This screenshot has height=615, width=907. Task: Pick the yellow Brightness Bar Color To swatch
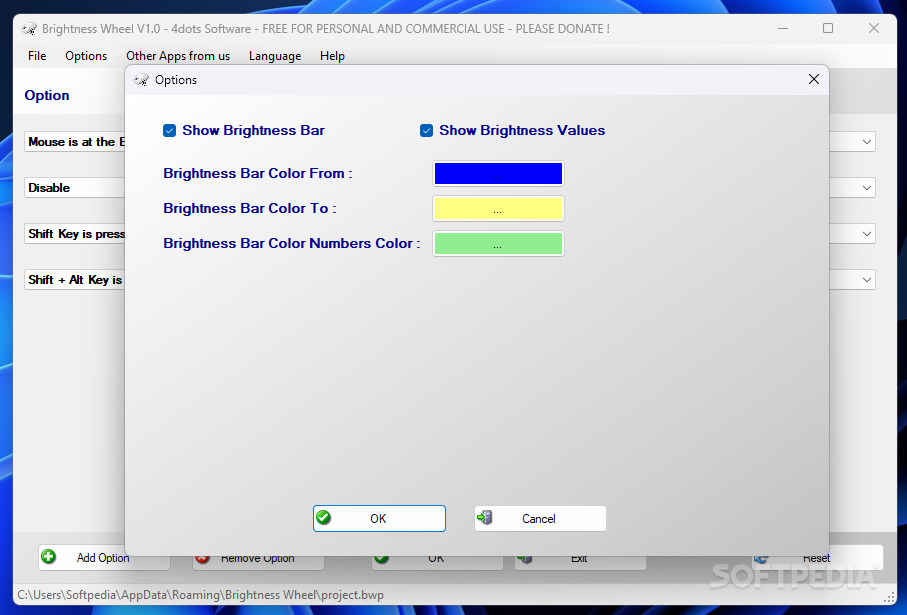click(498, 209)
